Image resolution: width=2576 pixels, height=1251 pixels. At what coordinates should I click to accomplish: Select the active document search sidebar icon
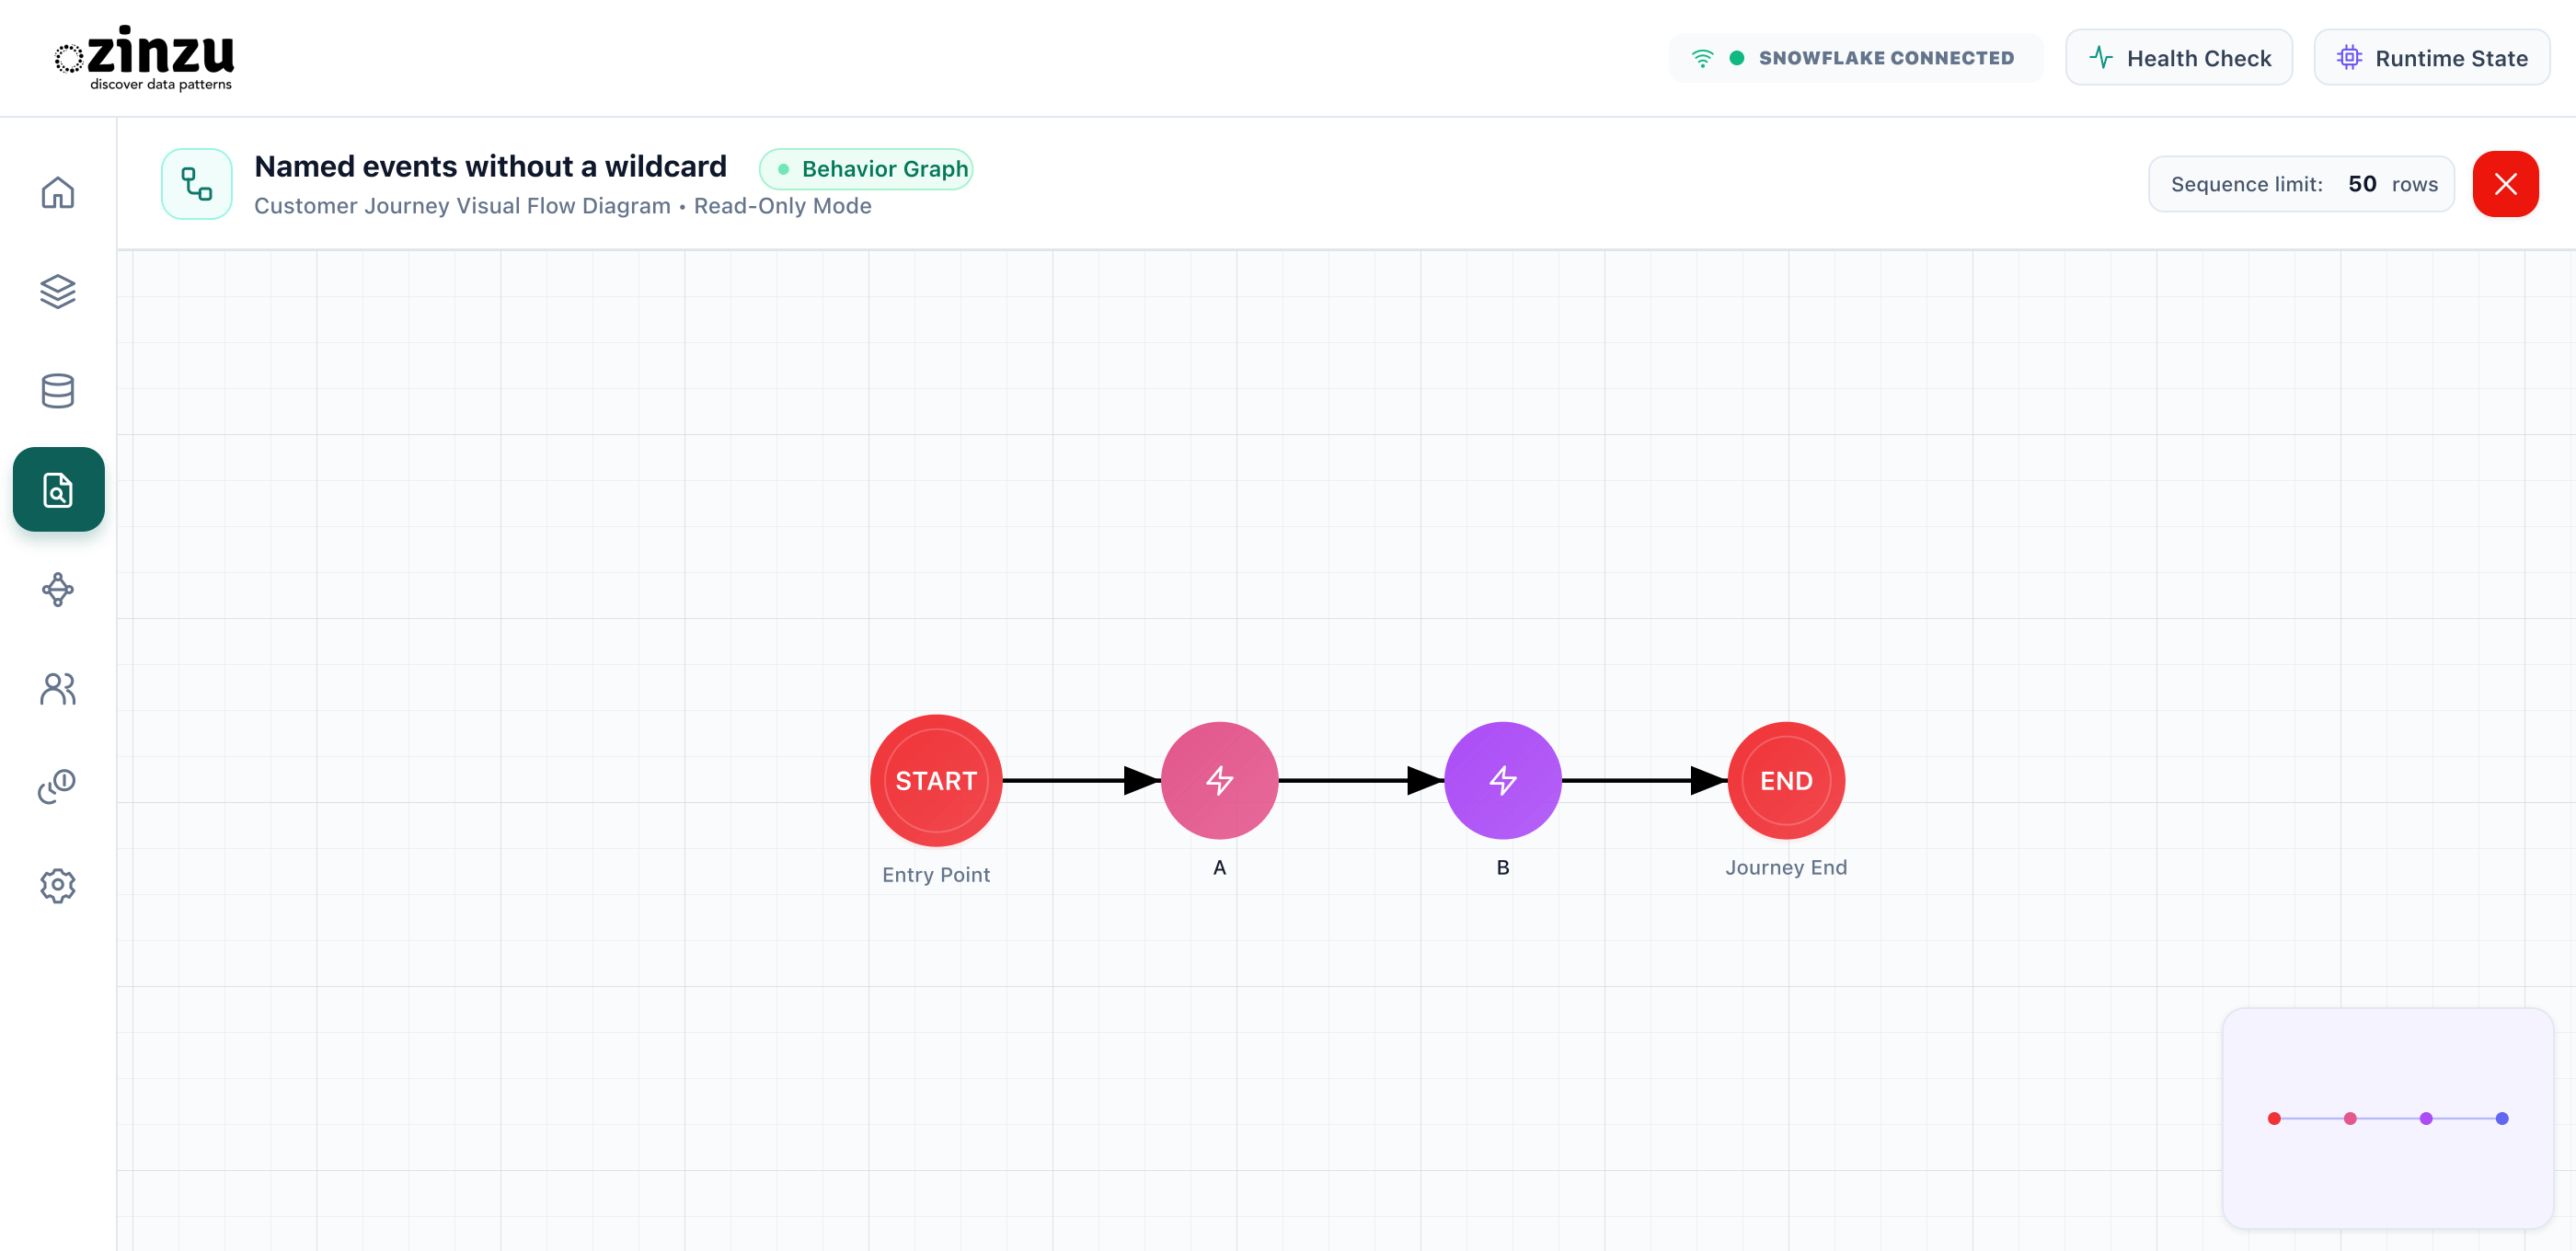click(58, 489)
